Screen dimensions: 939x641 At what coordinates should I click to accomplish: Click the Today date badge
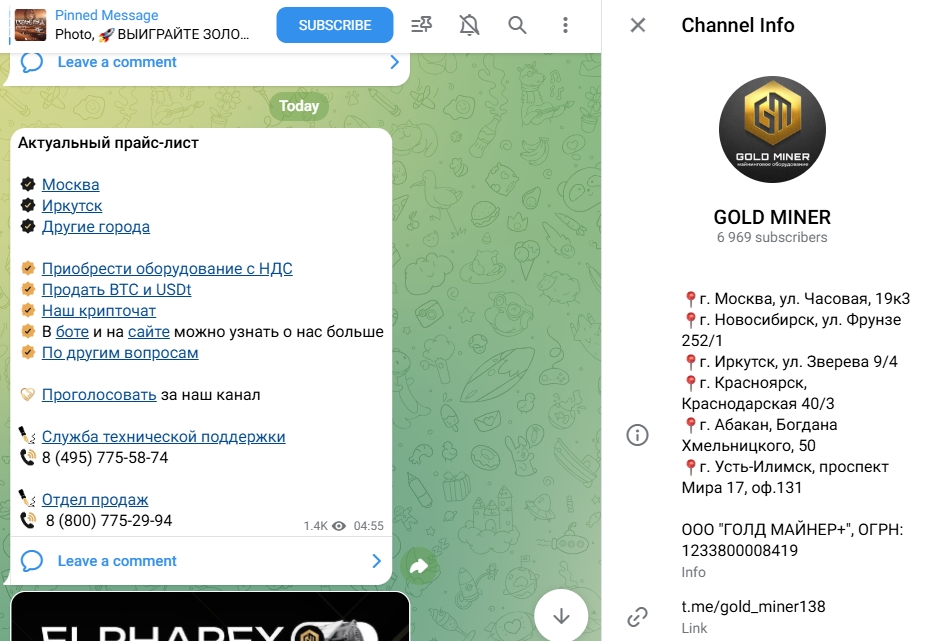(299, 106)
